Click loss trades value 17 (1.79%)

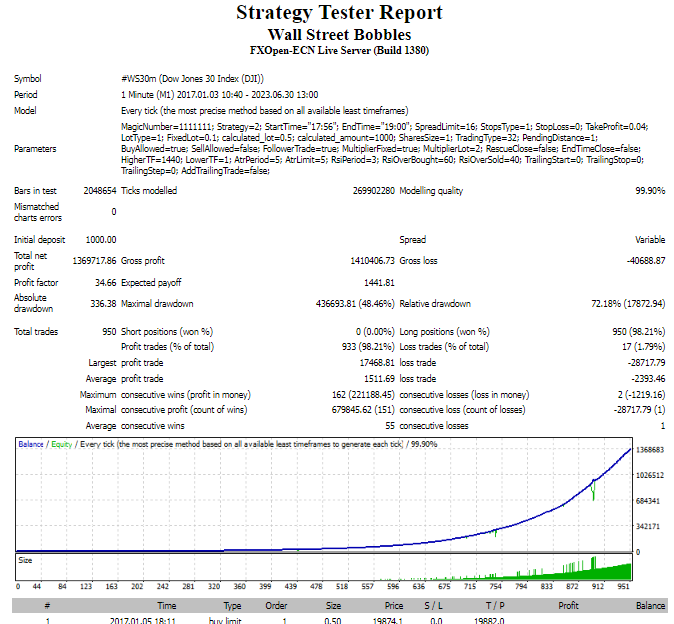tap(643, 347)
